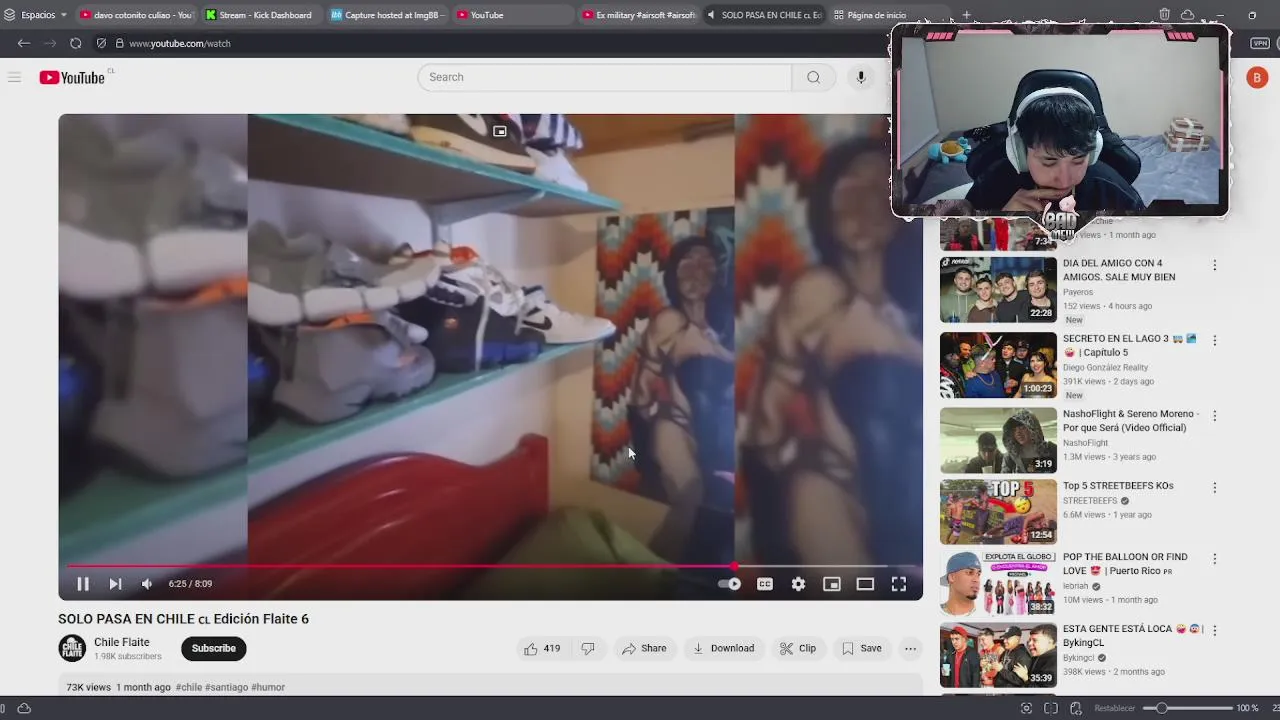Open POP THE BALLOON OR FIND LOVE thumbnail
The height and width of the screenshot is (720, 1280).
(998, 583)
